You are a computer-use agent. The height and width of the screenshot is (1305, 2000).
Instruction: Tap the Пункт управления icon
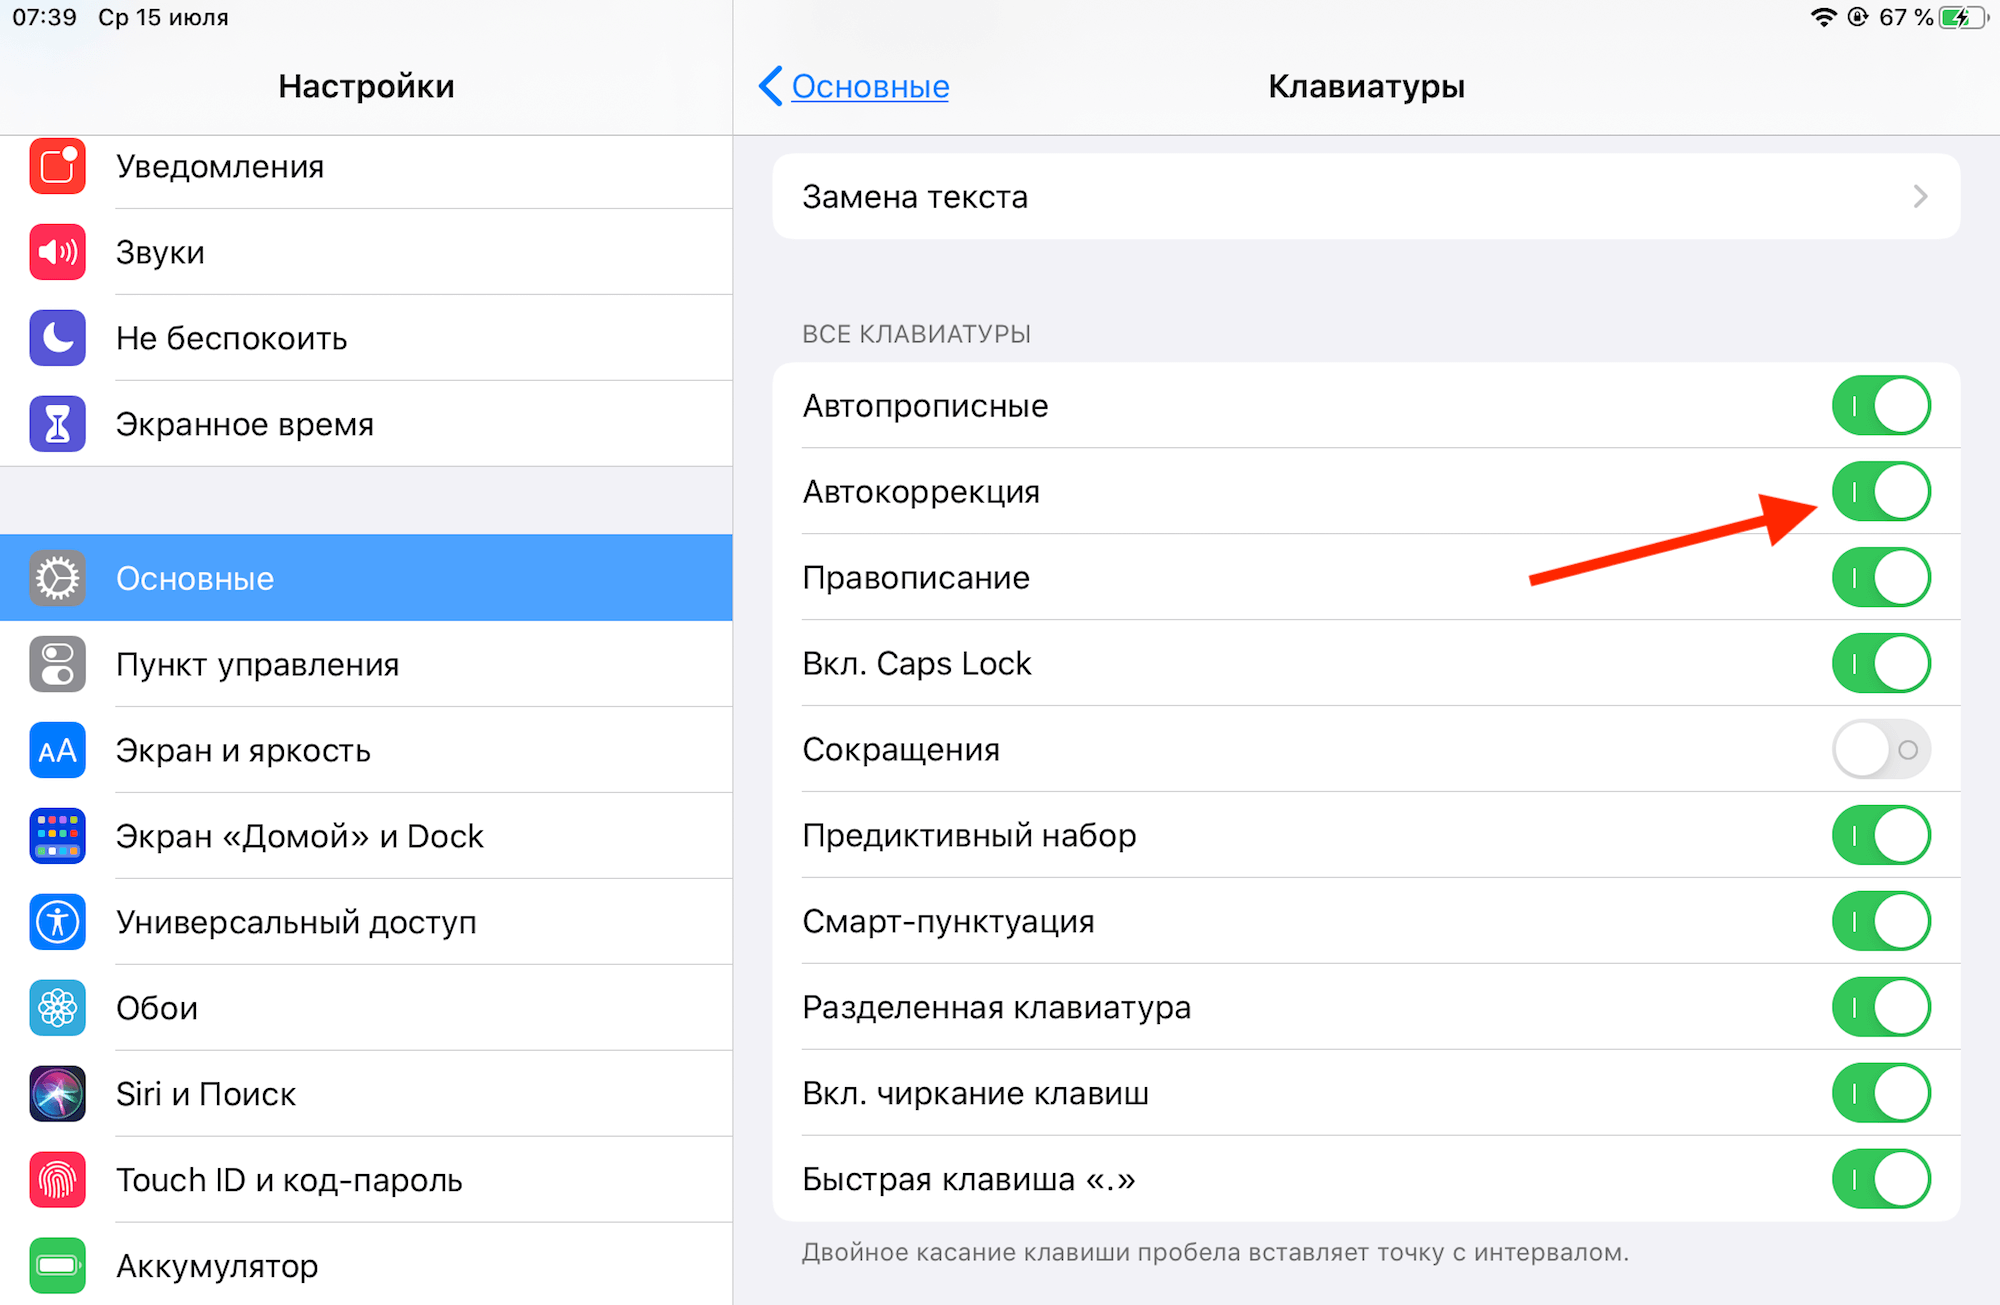(57, 664)
